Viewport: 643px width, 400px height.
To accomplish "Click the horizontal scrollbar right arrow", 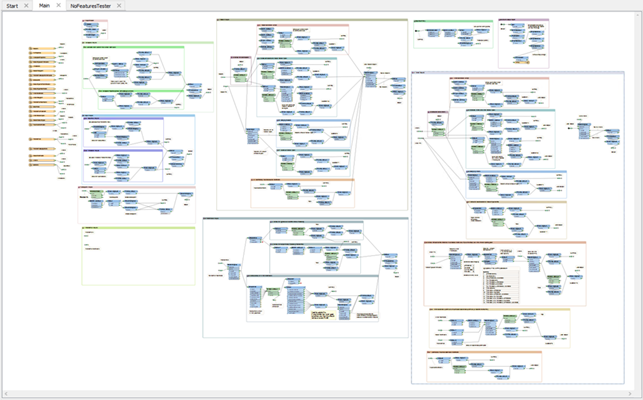I will [631, 394].
